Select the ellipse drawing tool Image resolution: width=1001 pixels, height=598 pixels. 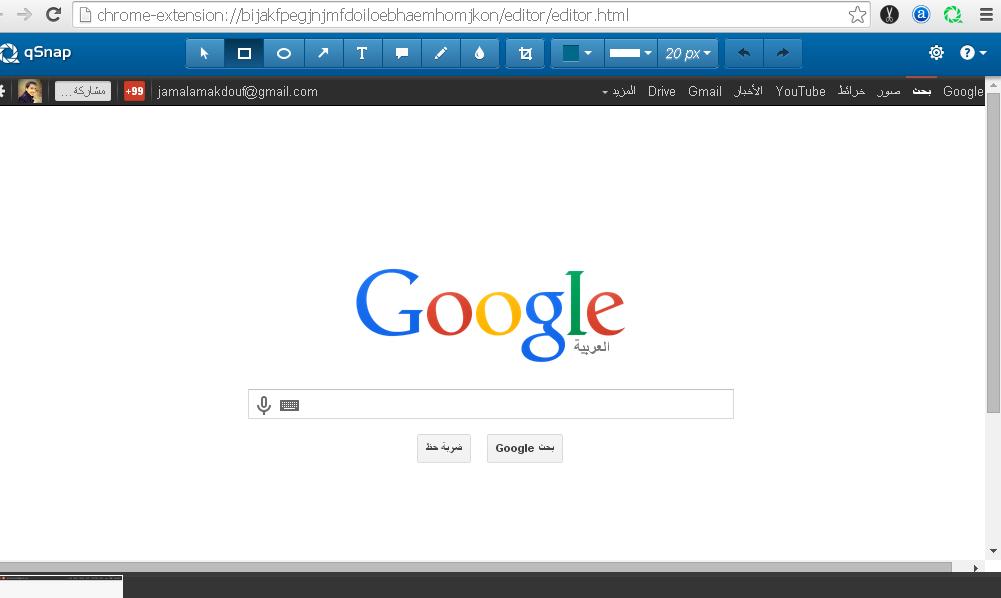coord(283,53)
